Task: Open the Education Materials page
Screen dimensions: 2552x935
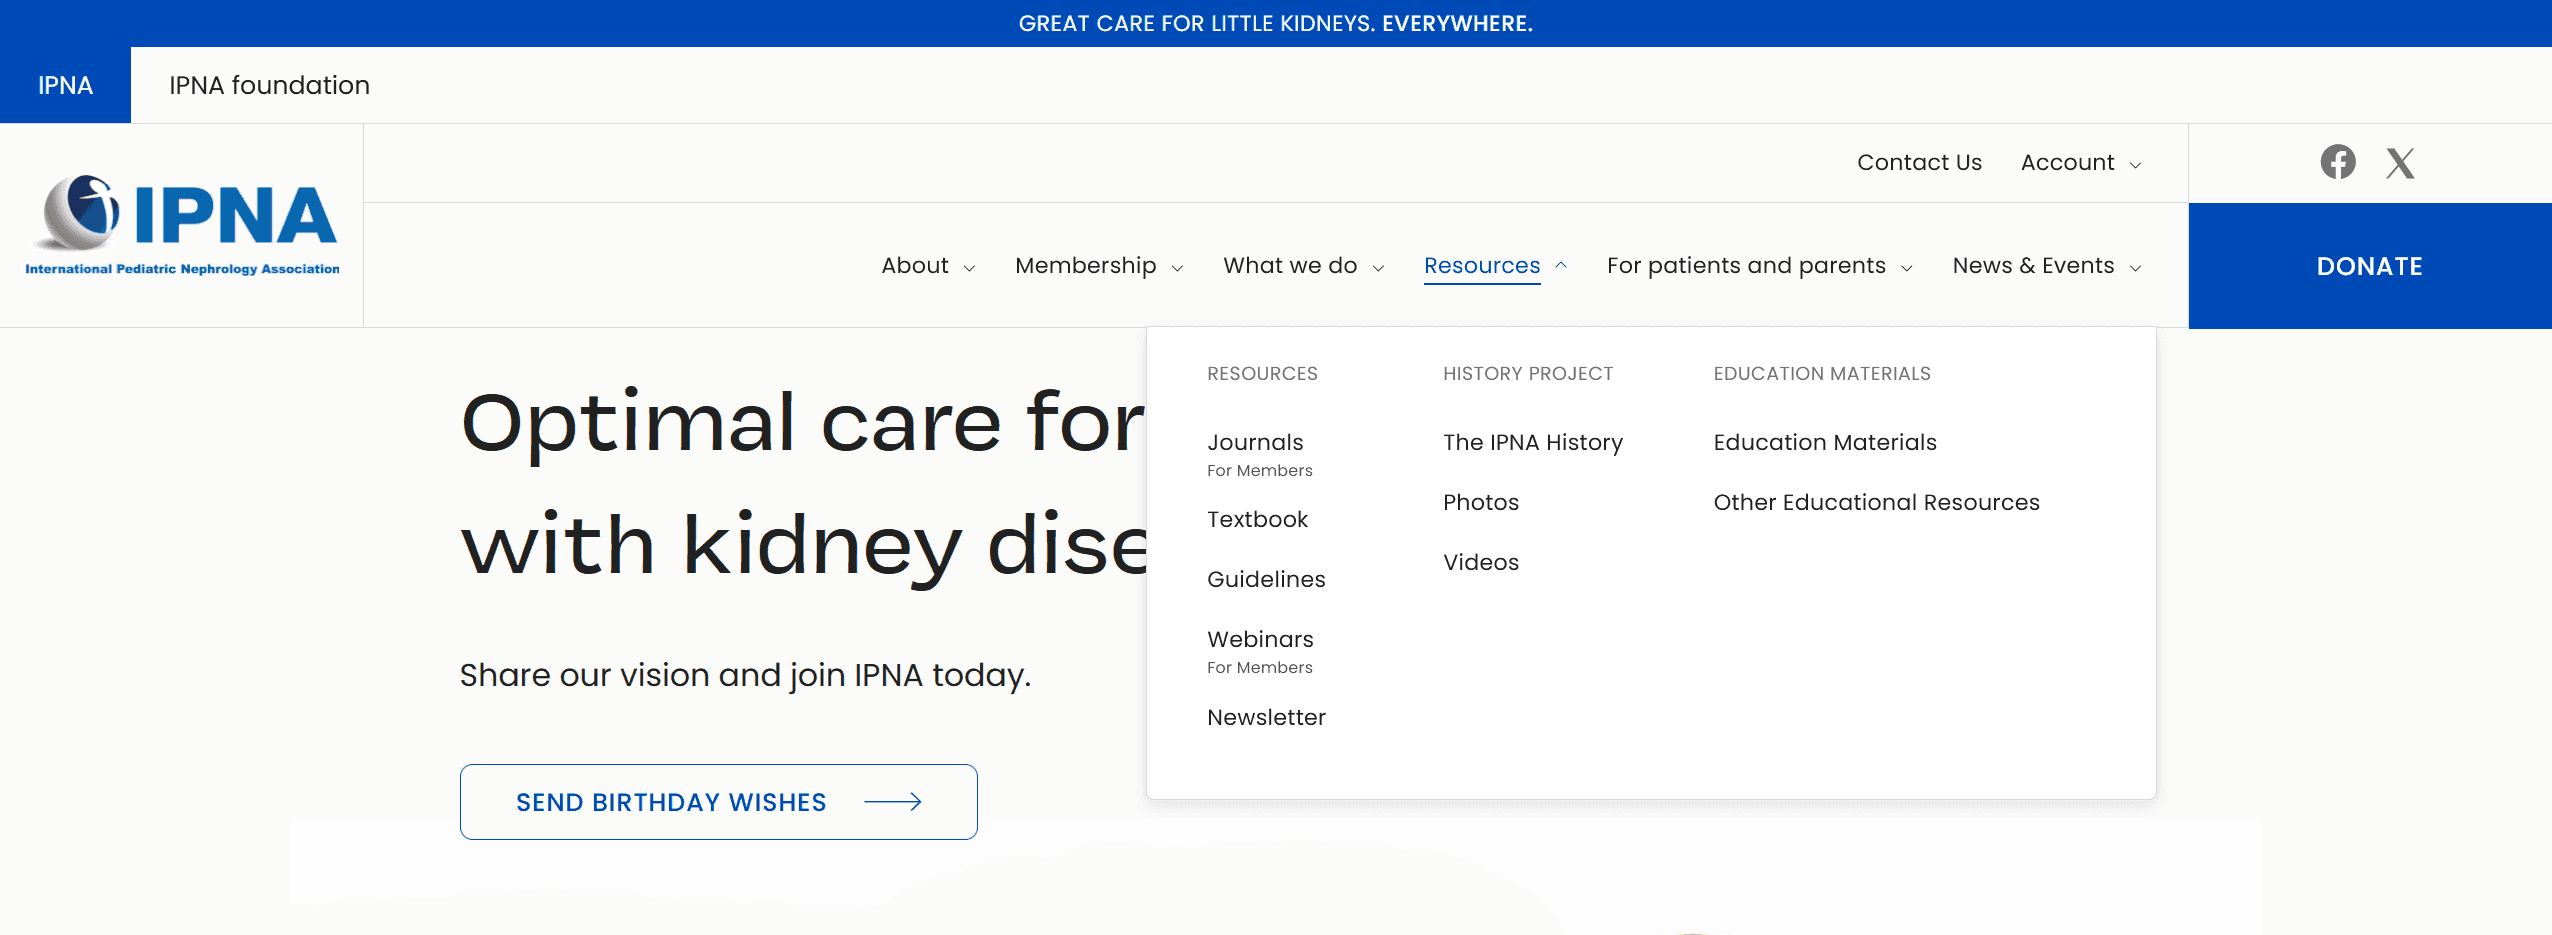Action: [x=1824, y=441]
